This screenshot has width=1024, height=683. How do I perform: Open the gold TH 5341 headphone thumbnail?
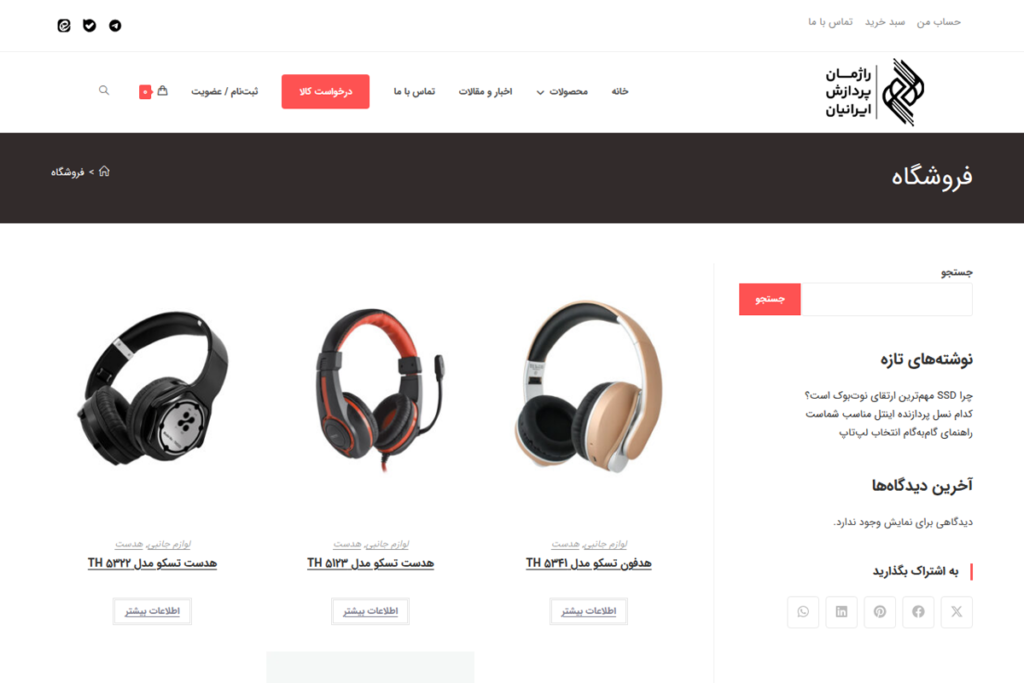588,387
